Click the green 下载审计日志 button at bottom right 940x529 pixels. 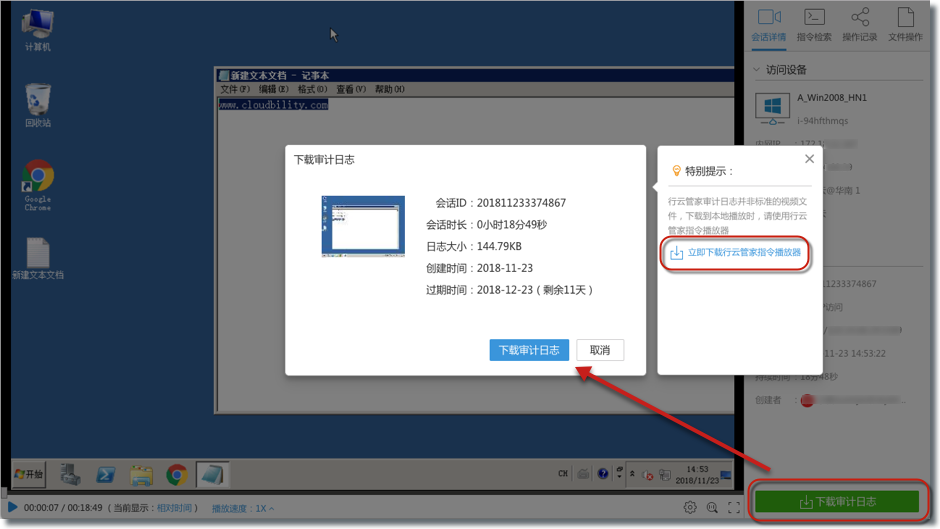[837, 501]
